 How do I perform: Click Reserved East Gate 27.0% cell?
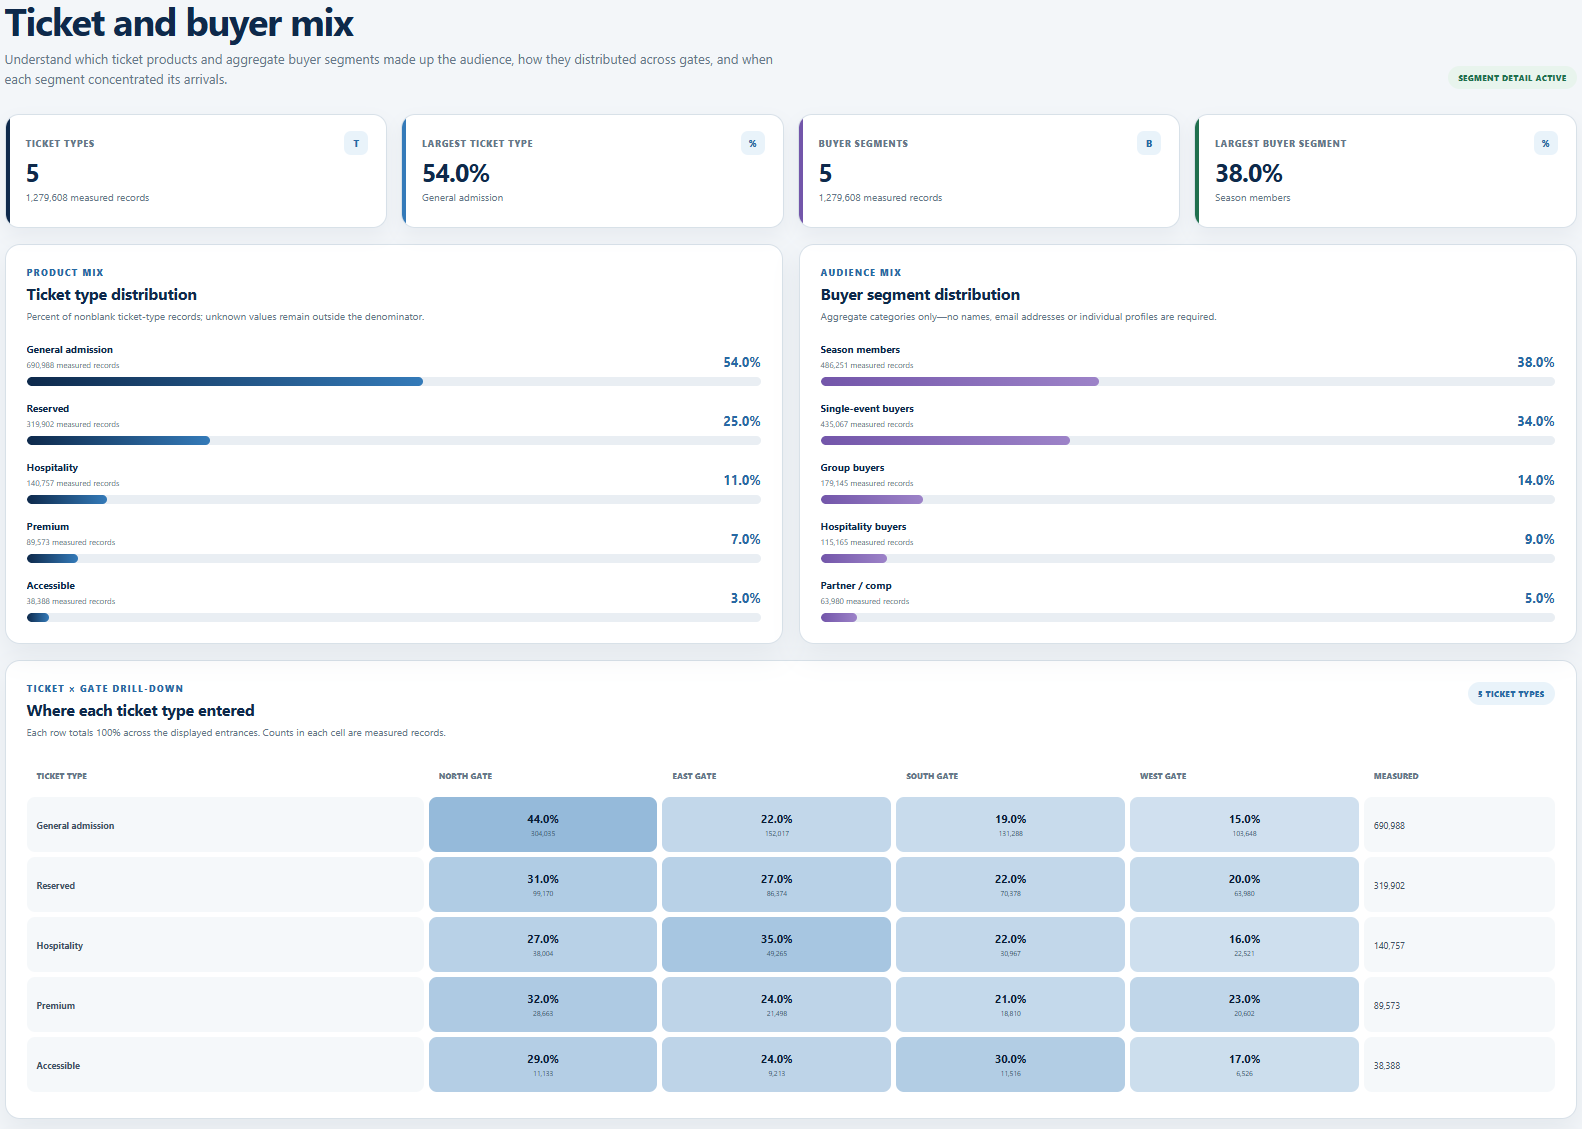(x=776, y=885)
